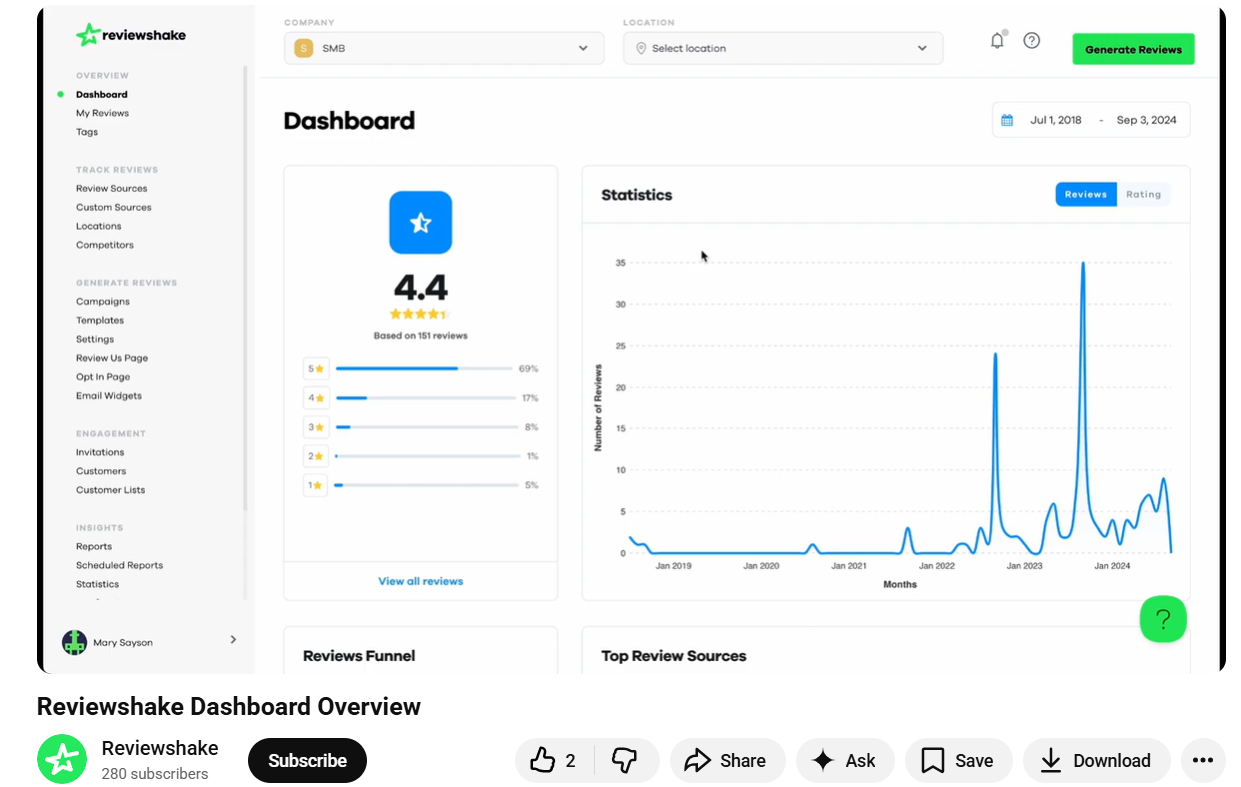Open the Select location dropdown
This screenshot has height=787, width=1241.
(x=783, y=48)
